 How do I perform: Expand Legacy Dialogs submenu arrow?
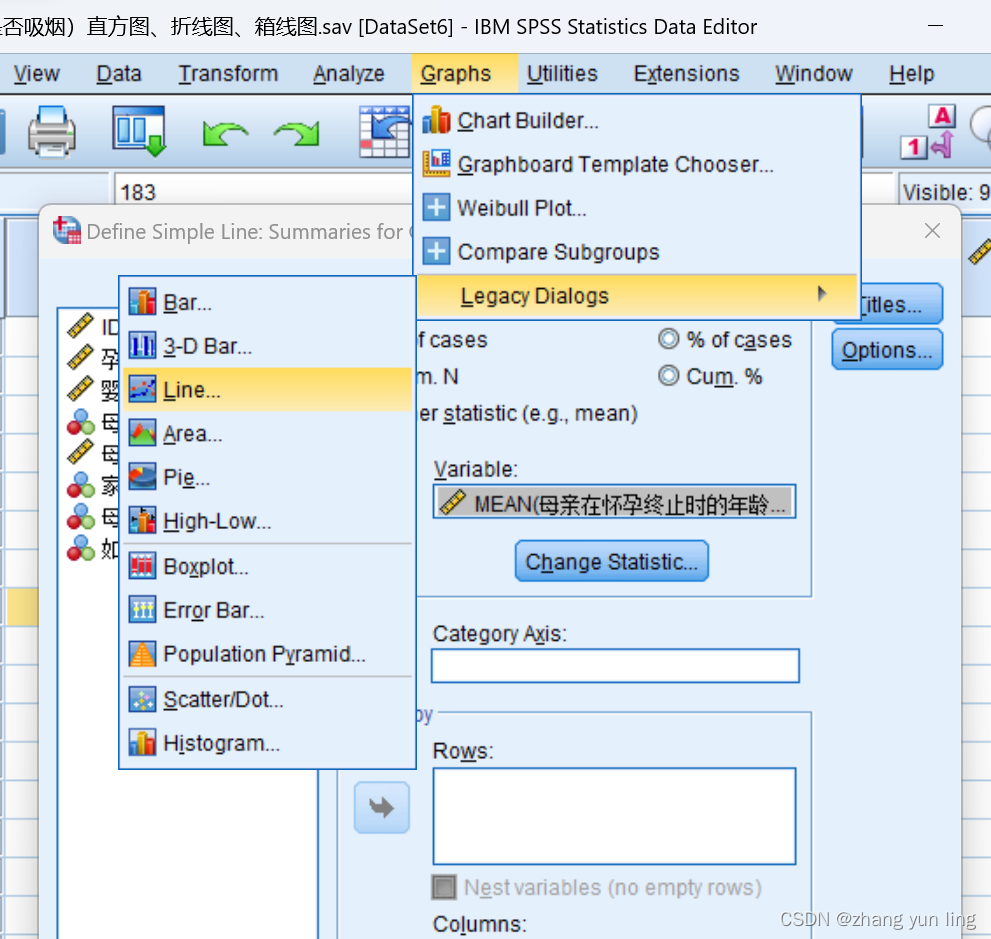click(821, 294)
